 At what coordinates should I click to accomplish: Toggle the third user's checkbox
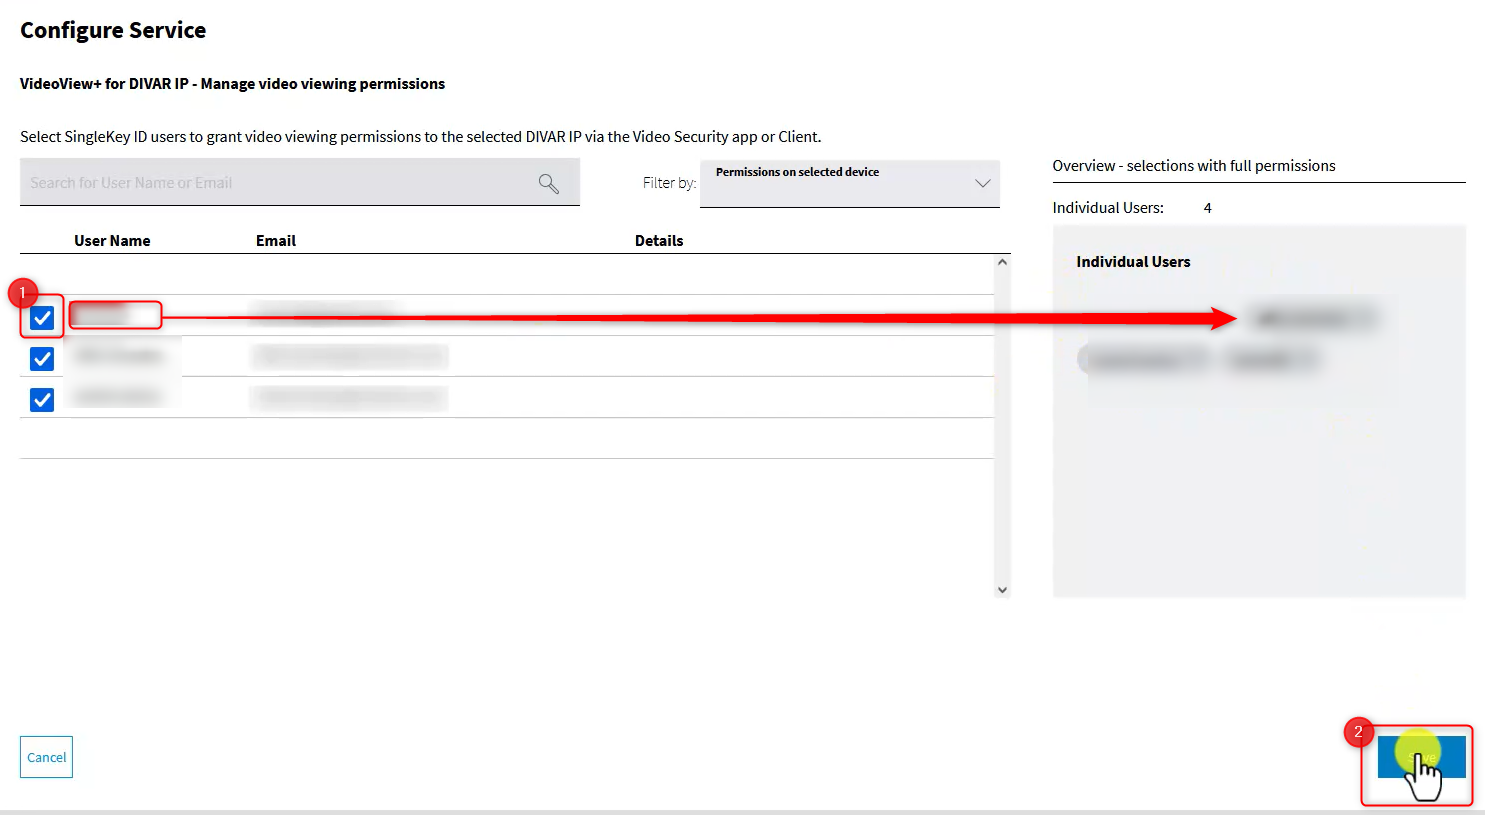point(42,400)
